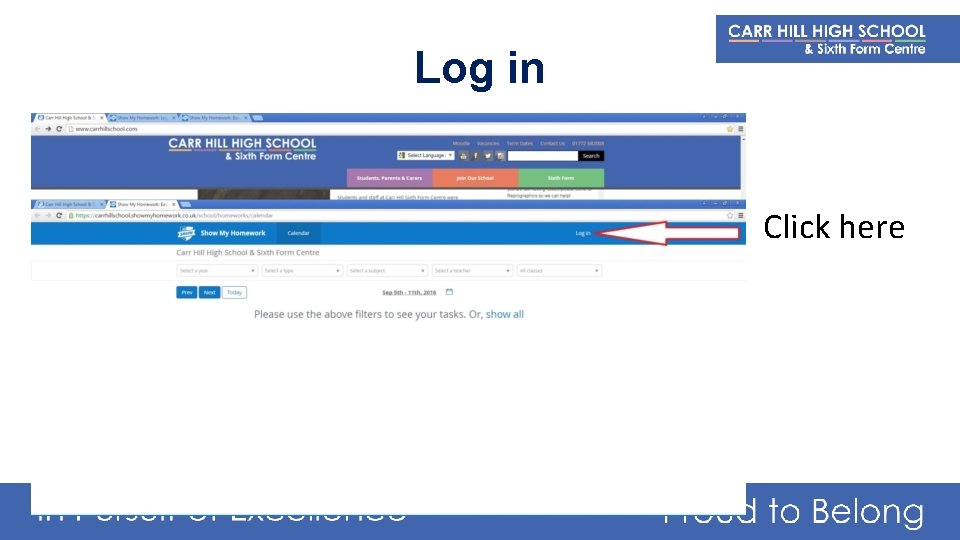This screenshot has width=960, height=540.
Task: Go forward in the carrhillschool.com window
Action: pyautogui.click(x=48, y=129)
